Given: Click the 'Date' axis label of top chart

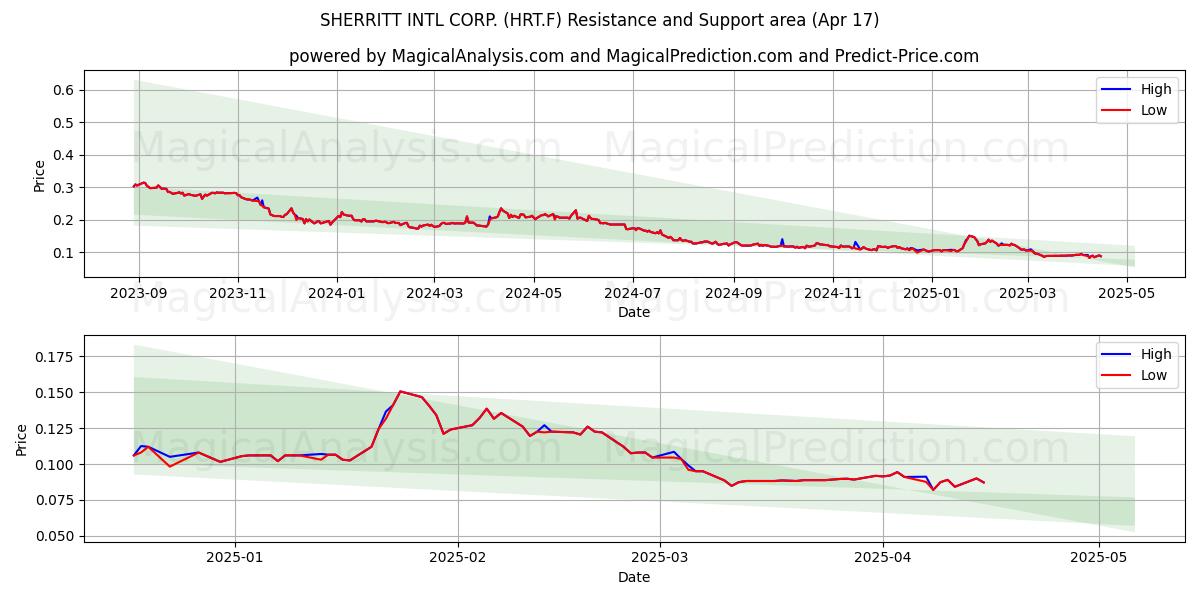Looking at the screenshot, I should click(634, 312).
